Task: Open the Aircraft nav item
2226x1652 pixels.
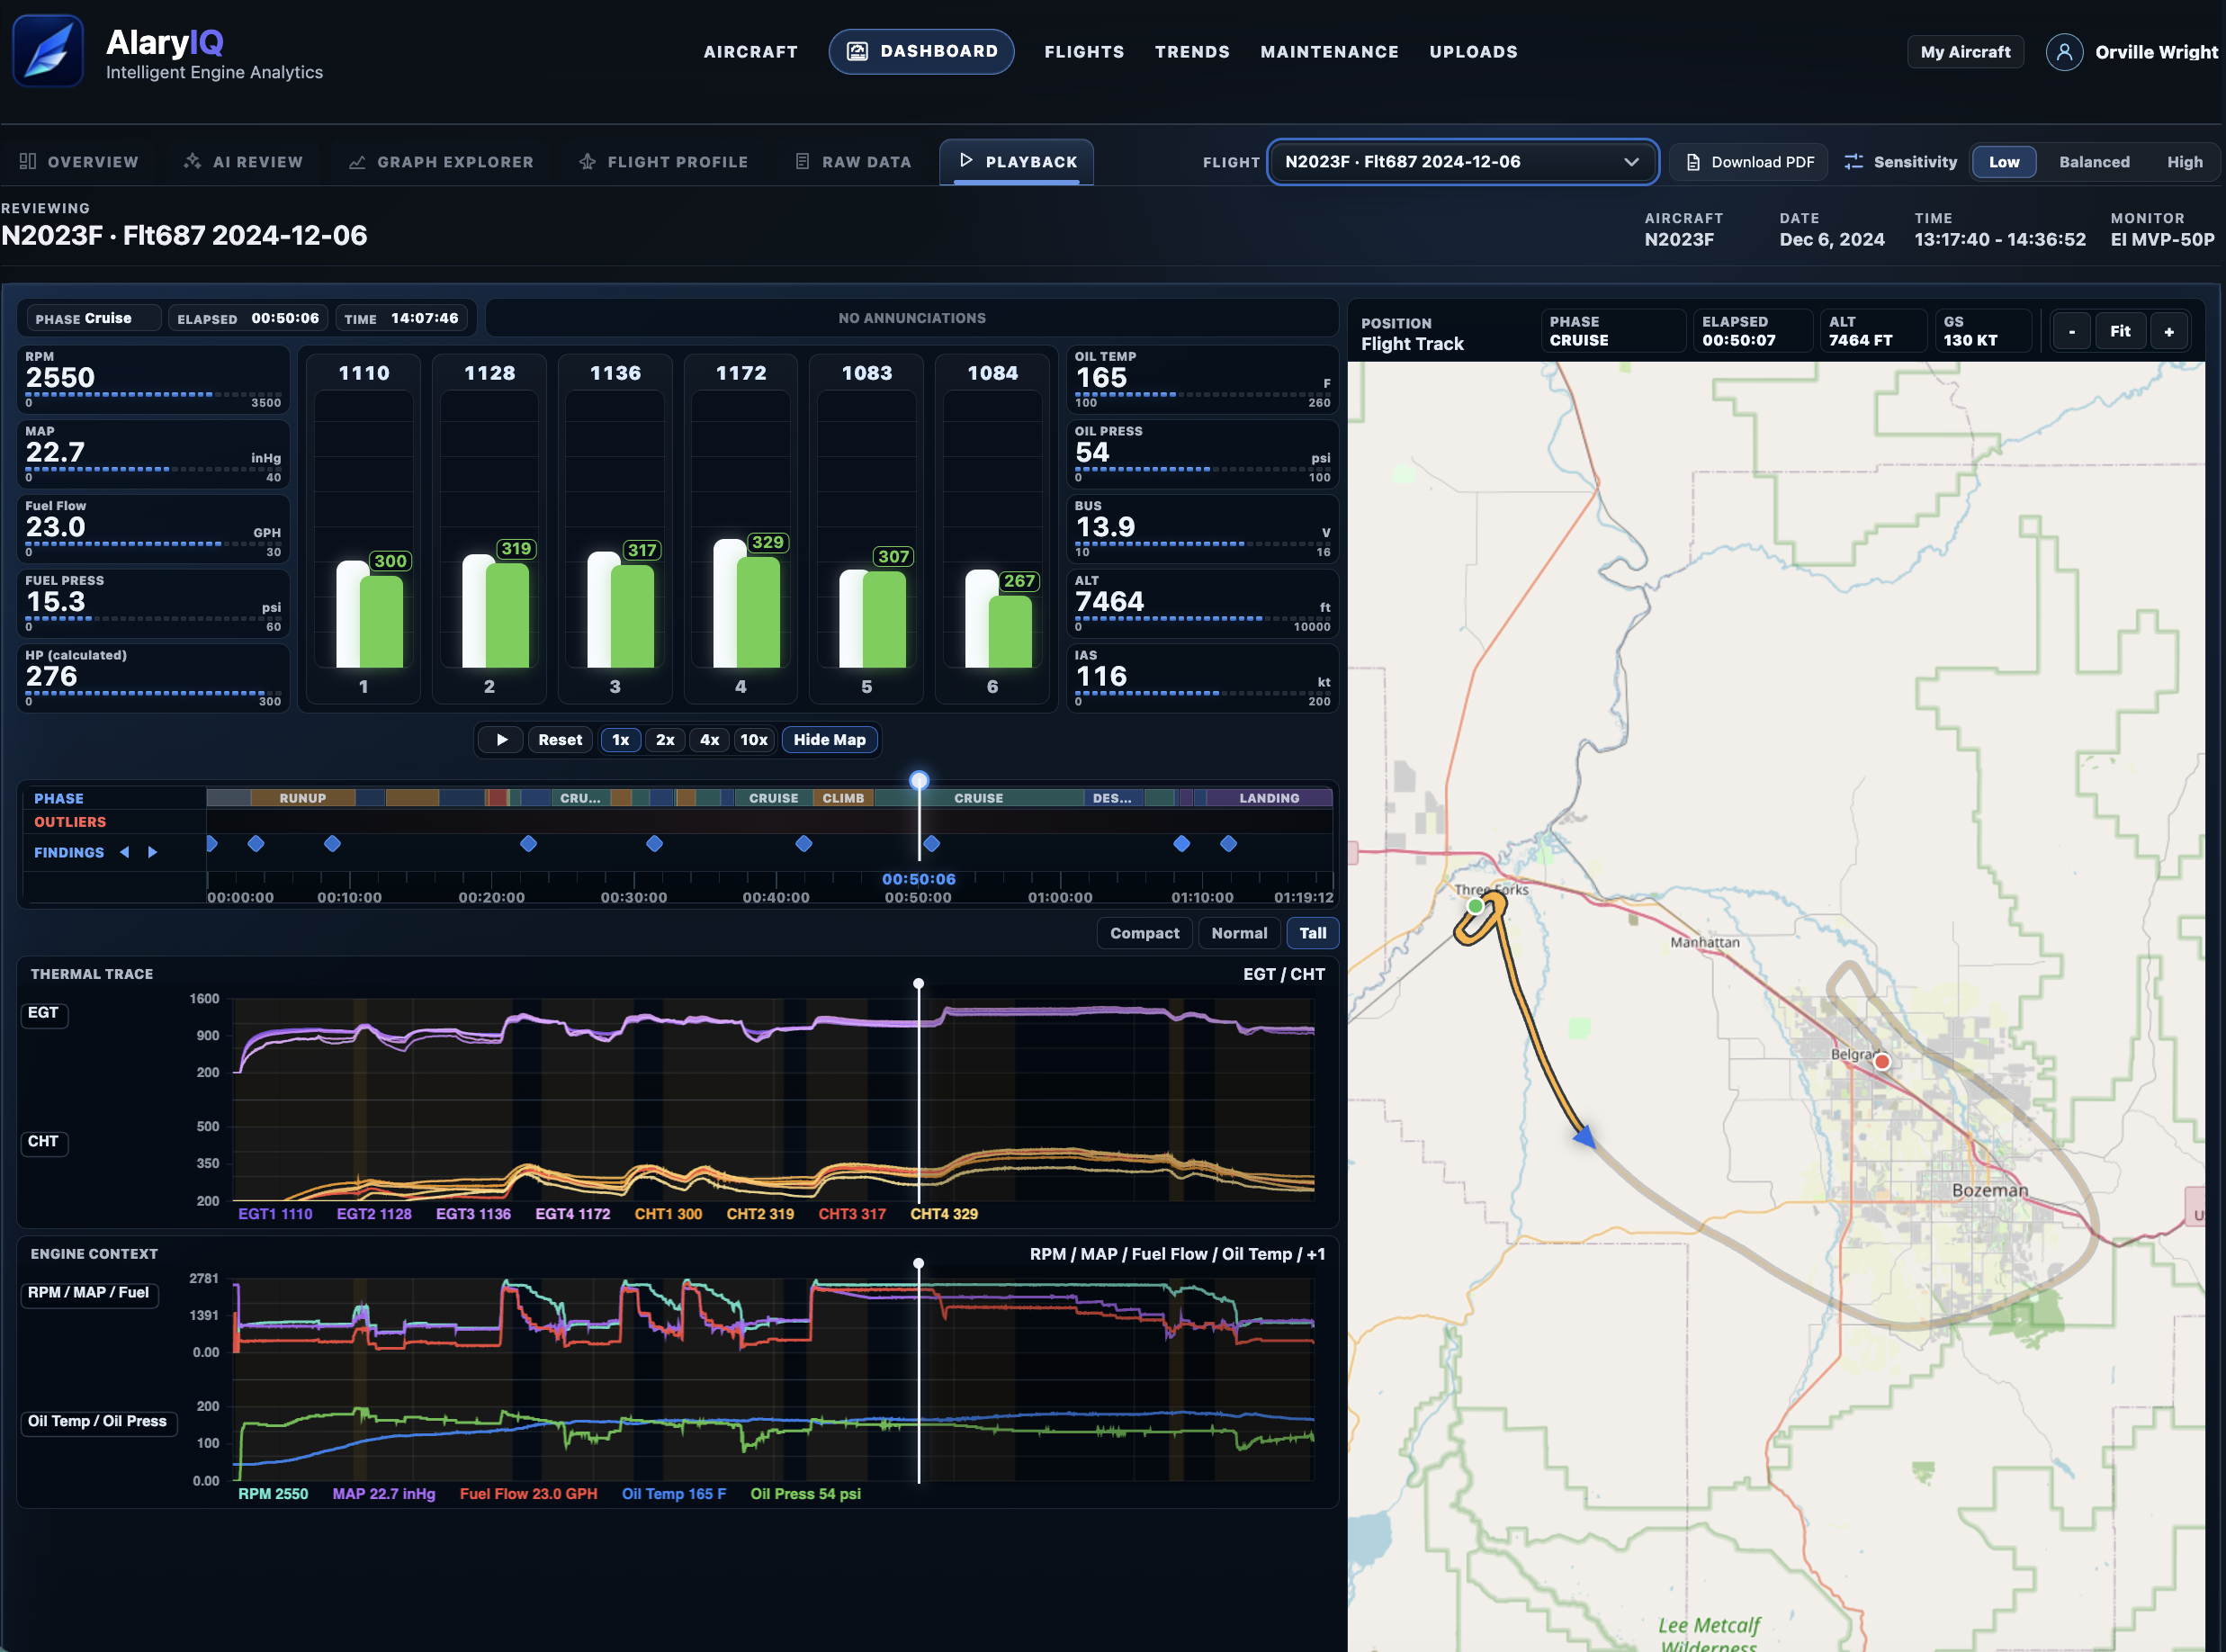Action: 751,52
